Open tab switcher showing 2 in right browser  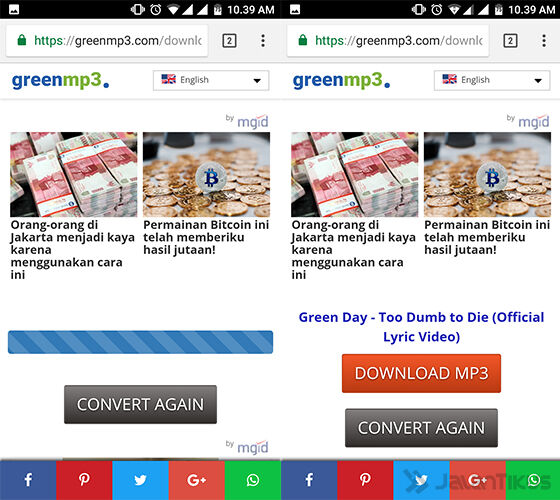point(510,41)
